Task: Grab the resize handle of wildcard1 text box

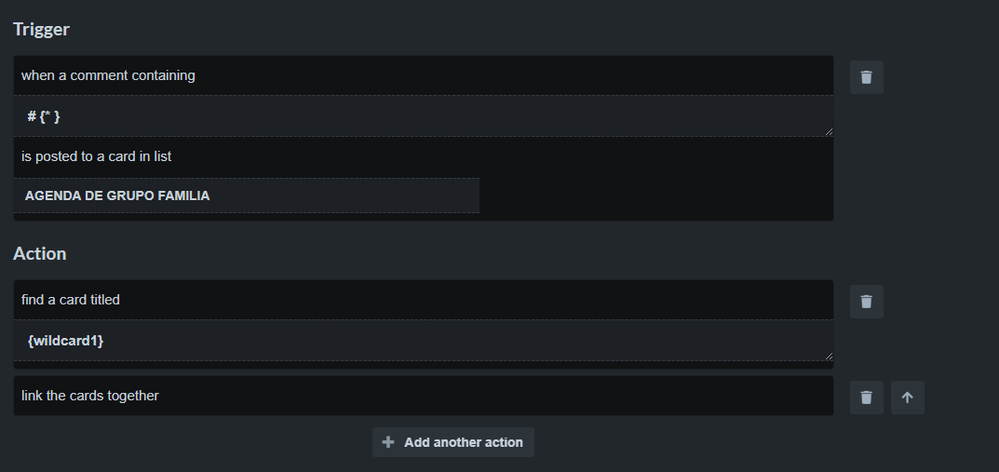Action: [828, 356]
